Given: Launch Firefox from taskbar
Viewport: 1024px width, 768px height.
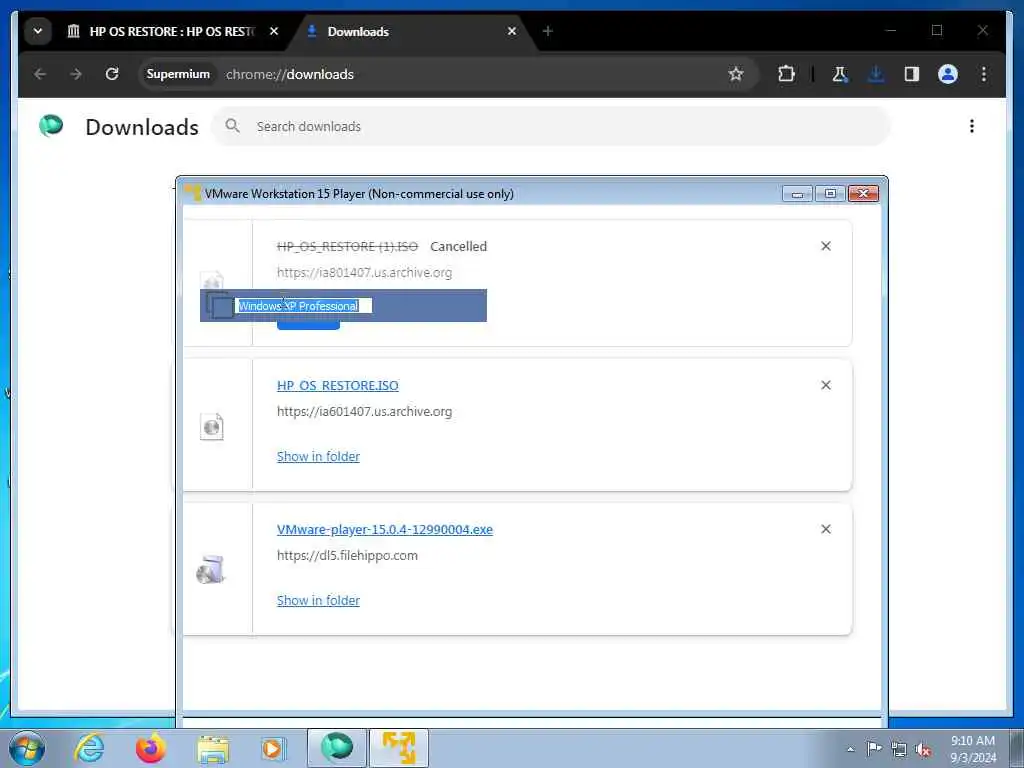Looking at the screenshot, I should [151, 748].
